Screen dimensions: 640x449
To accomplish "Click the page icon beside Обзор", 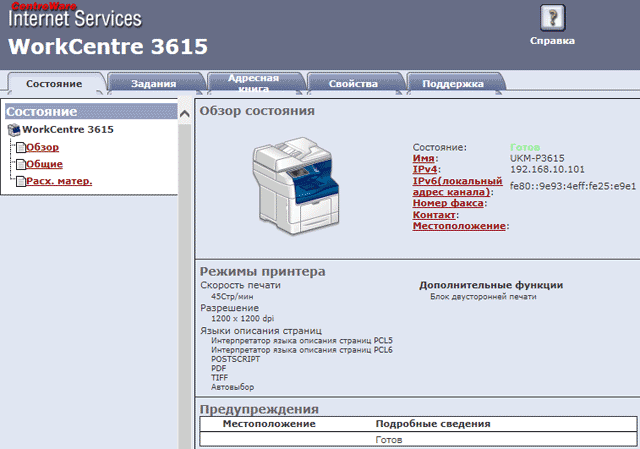I will coord(20,147).
